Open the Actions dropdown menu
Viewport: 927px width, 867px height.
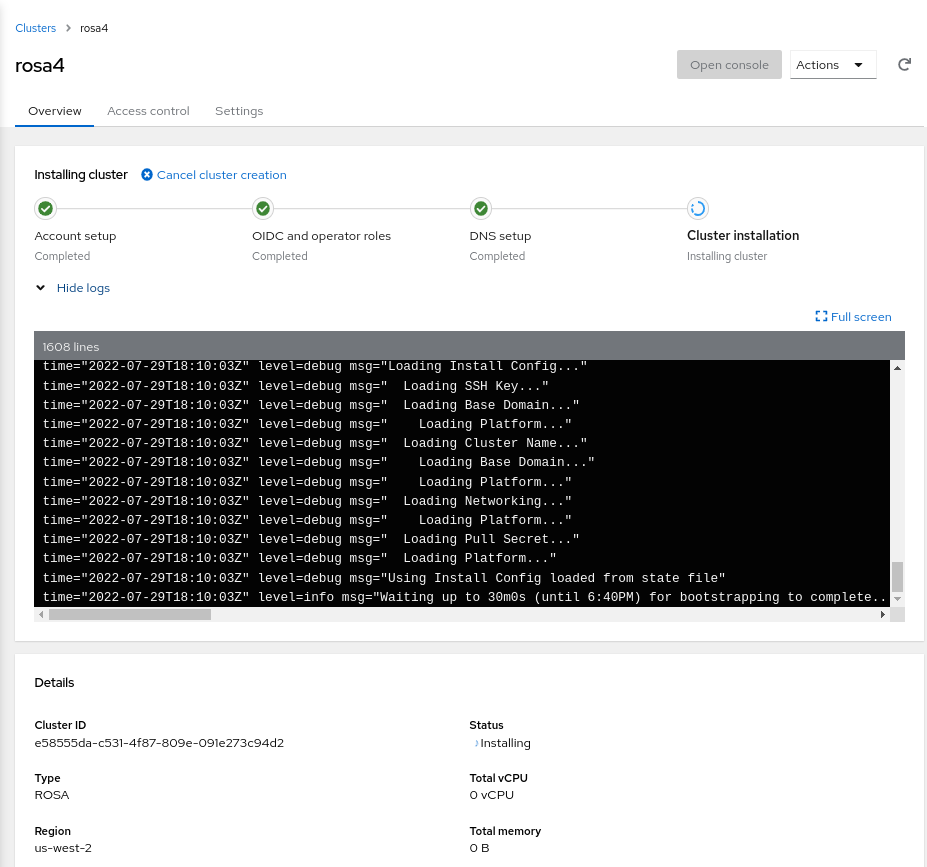pyautogui.click(x=832, y=65)
